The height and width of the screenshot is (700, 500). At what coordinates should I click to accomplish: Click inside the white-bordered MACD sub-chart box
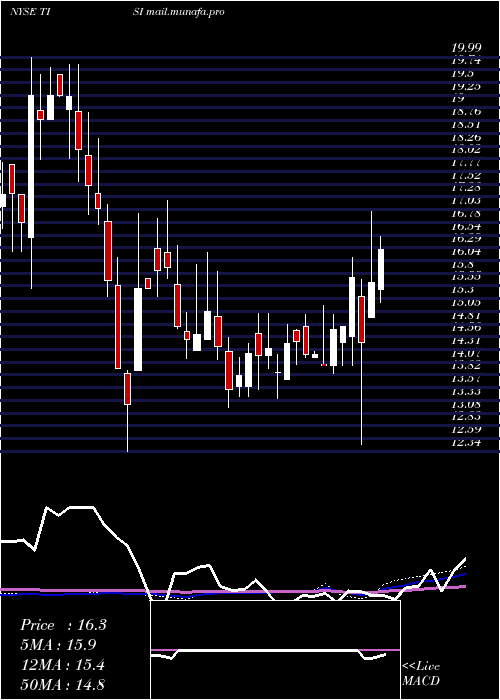click(275, 650)
